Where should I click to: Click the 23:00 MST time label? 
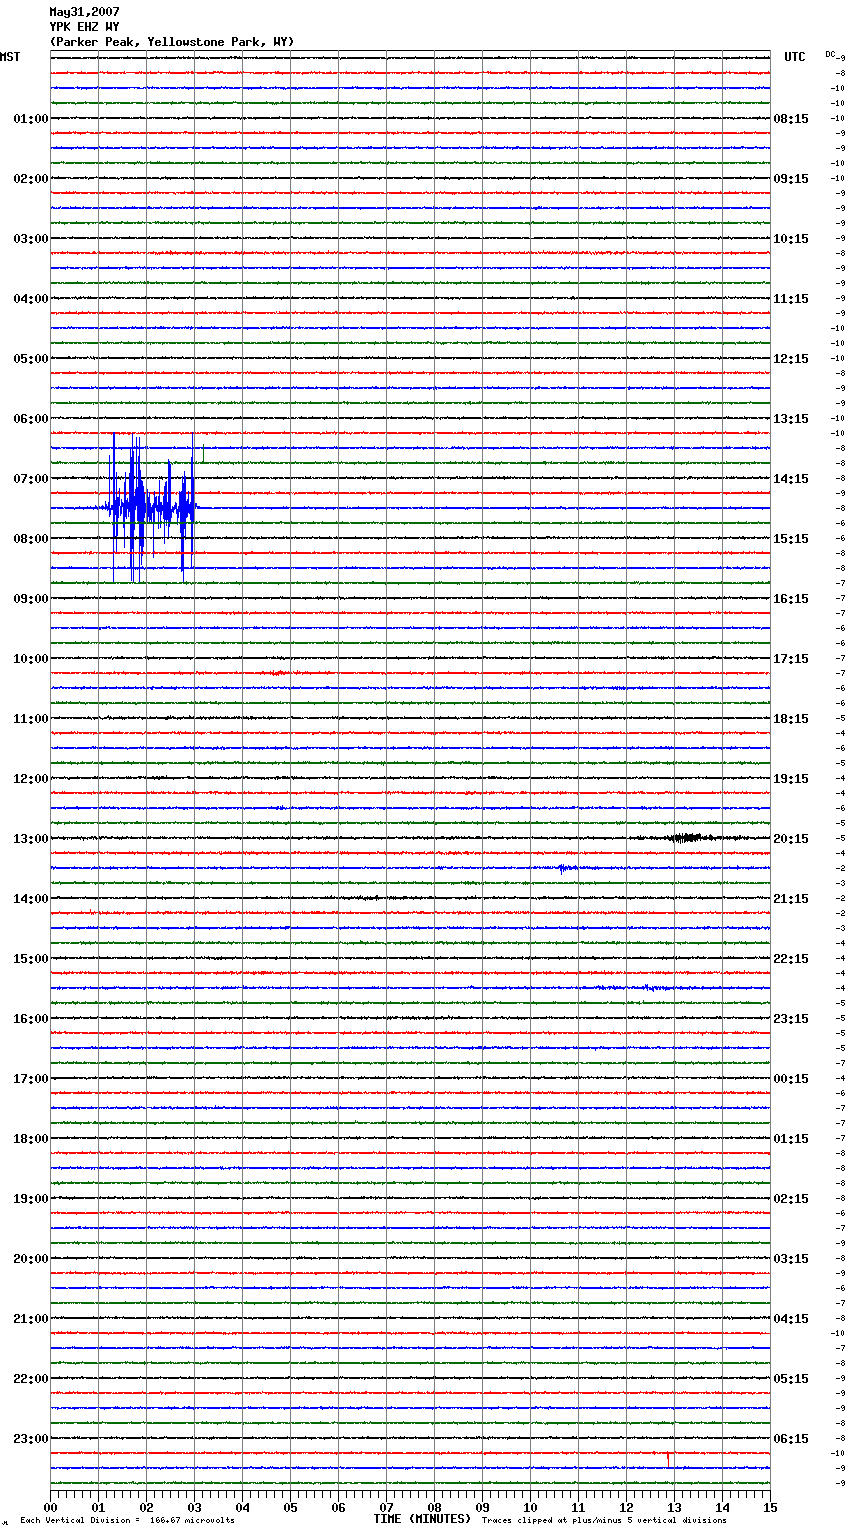point(31,1439)
